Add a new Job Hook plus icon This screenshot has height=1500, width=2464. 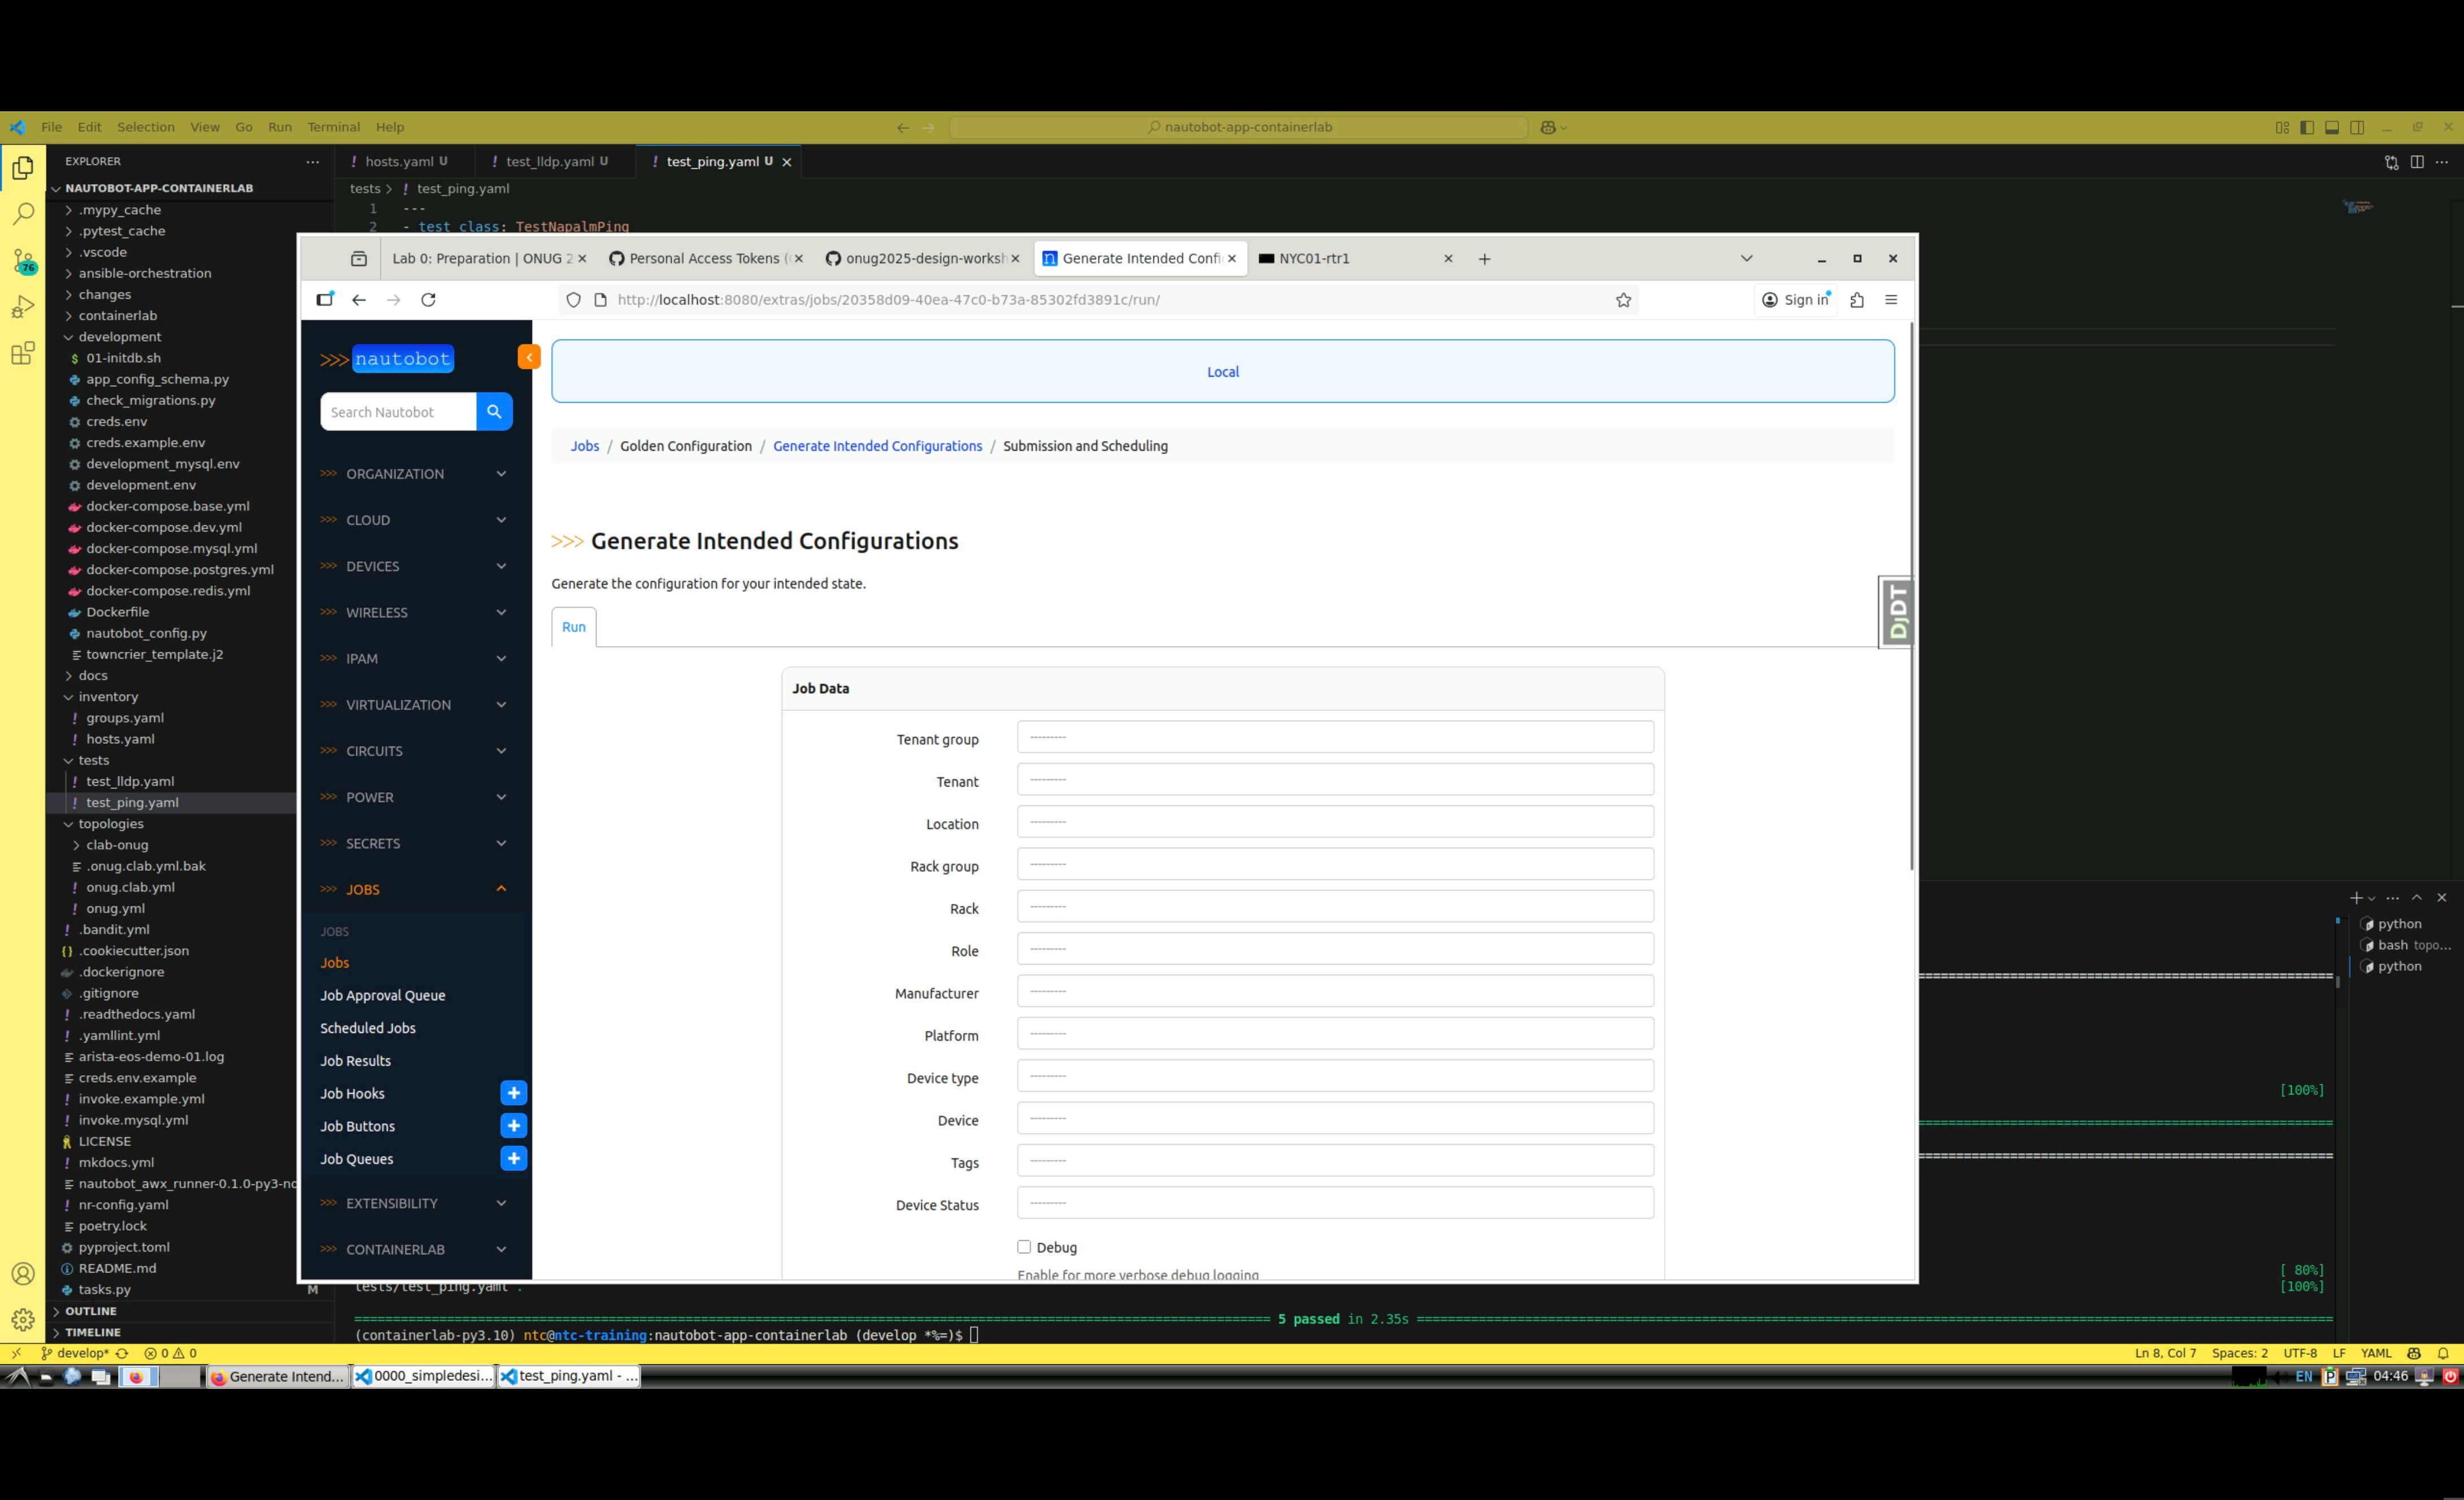pyautogui.click(x=513, y=1093)
